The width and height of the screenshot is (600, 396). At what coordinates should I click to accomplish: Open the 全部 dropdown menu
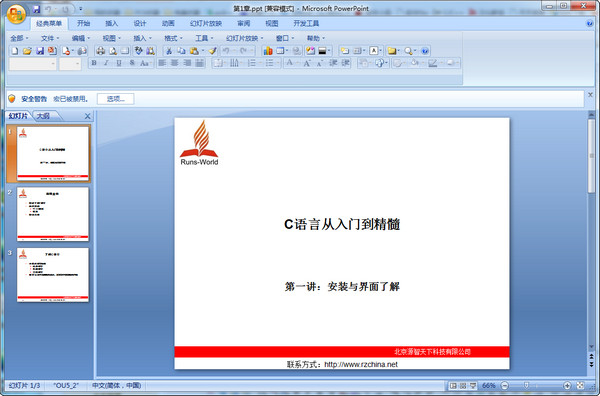tap(19, 38)
